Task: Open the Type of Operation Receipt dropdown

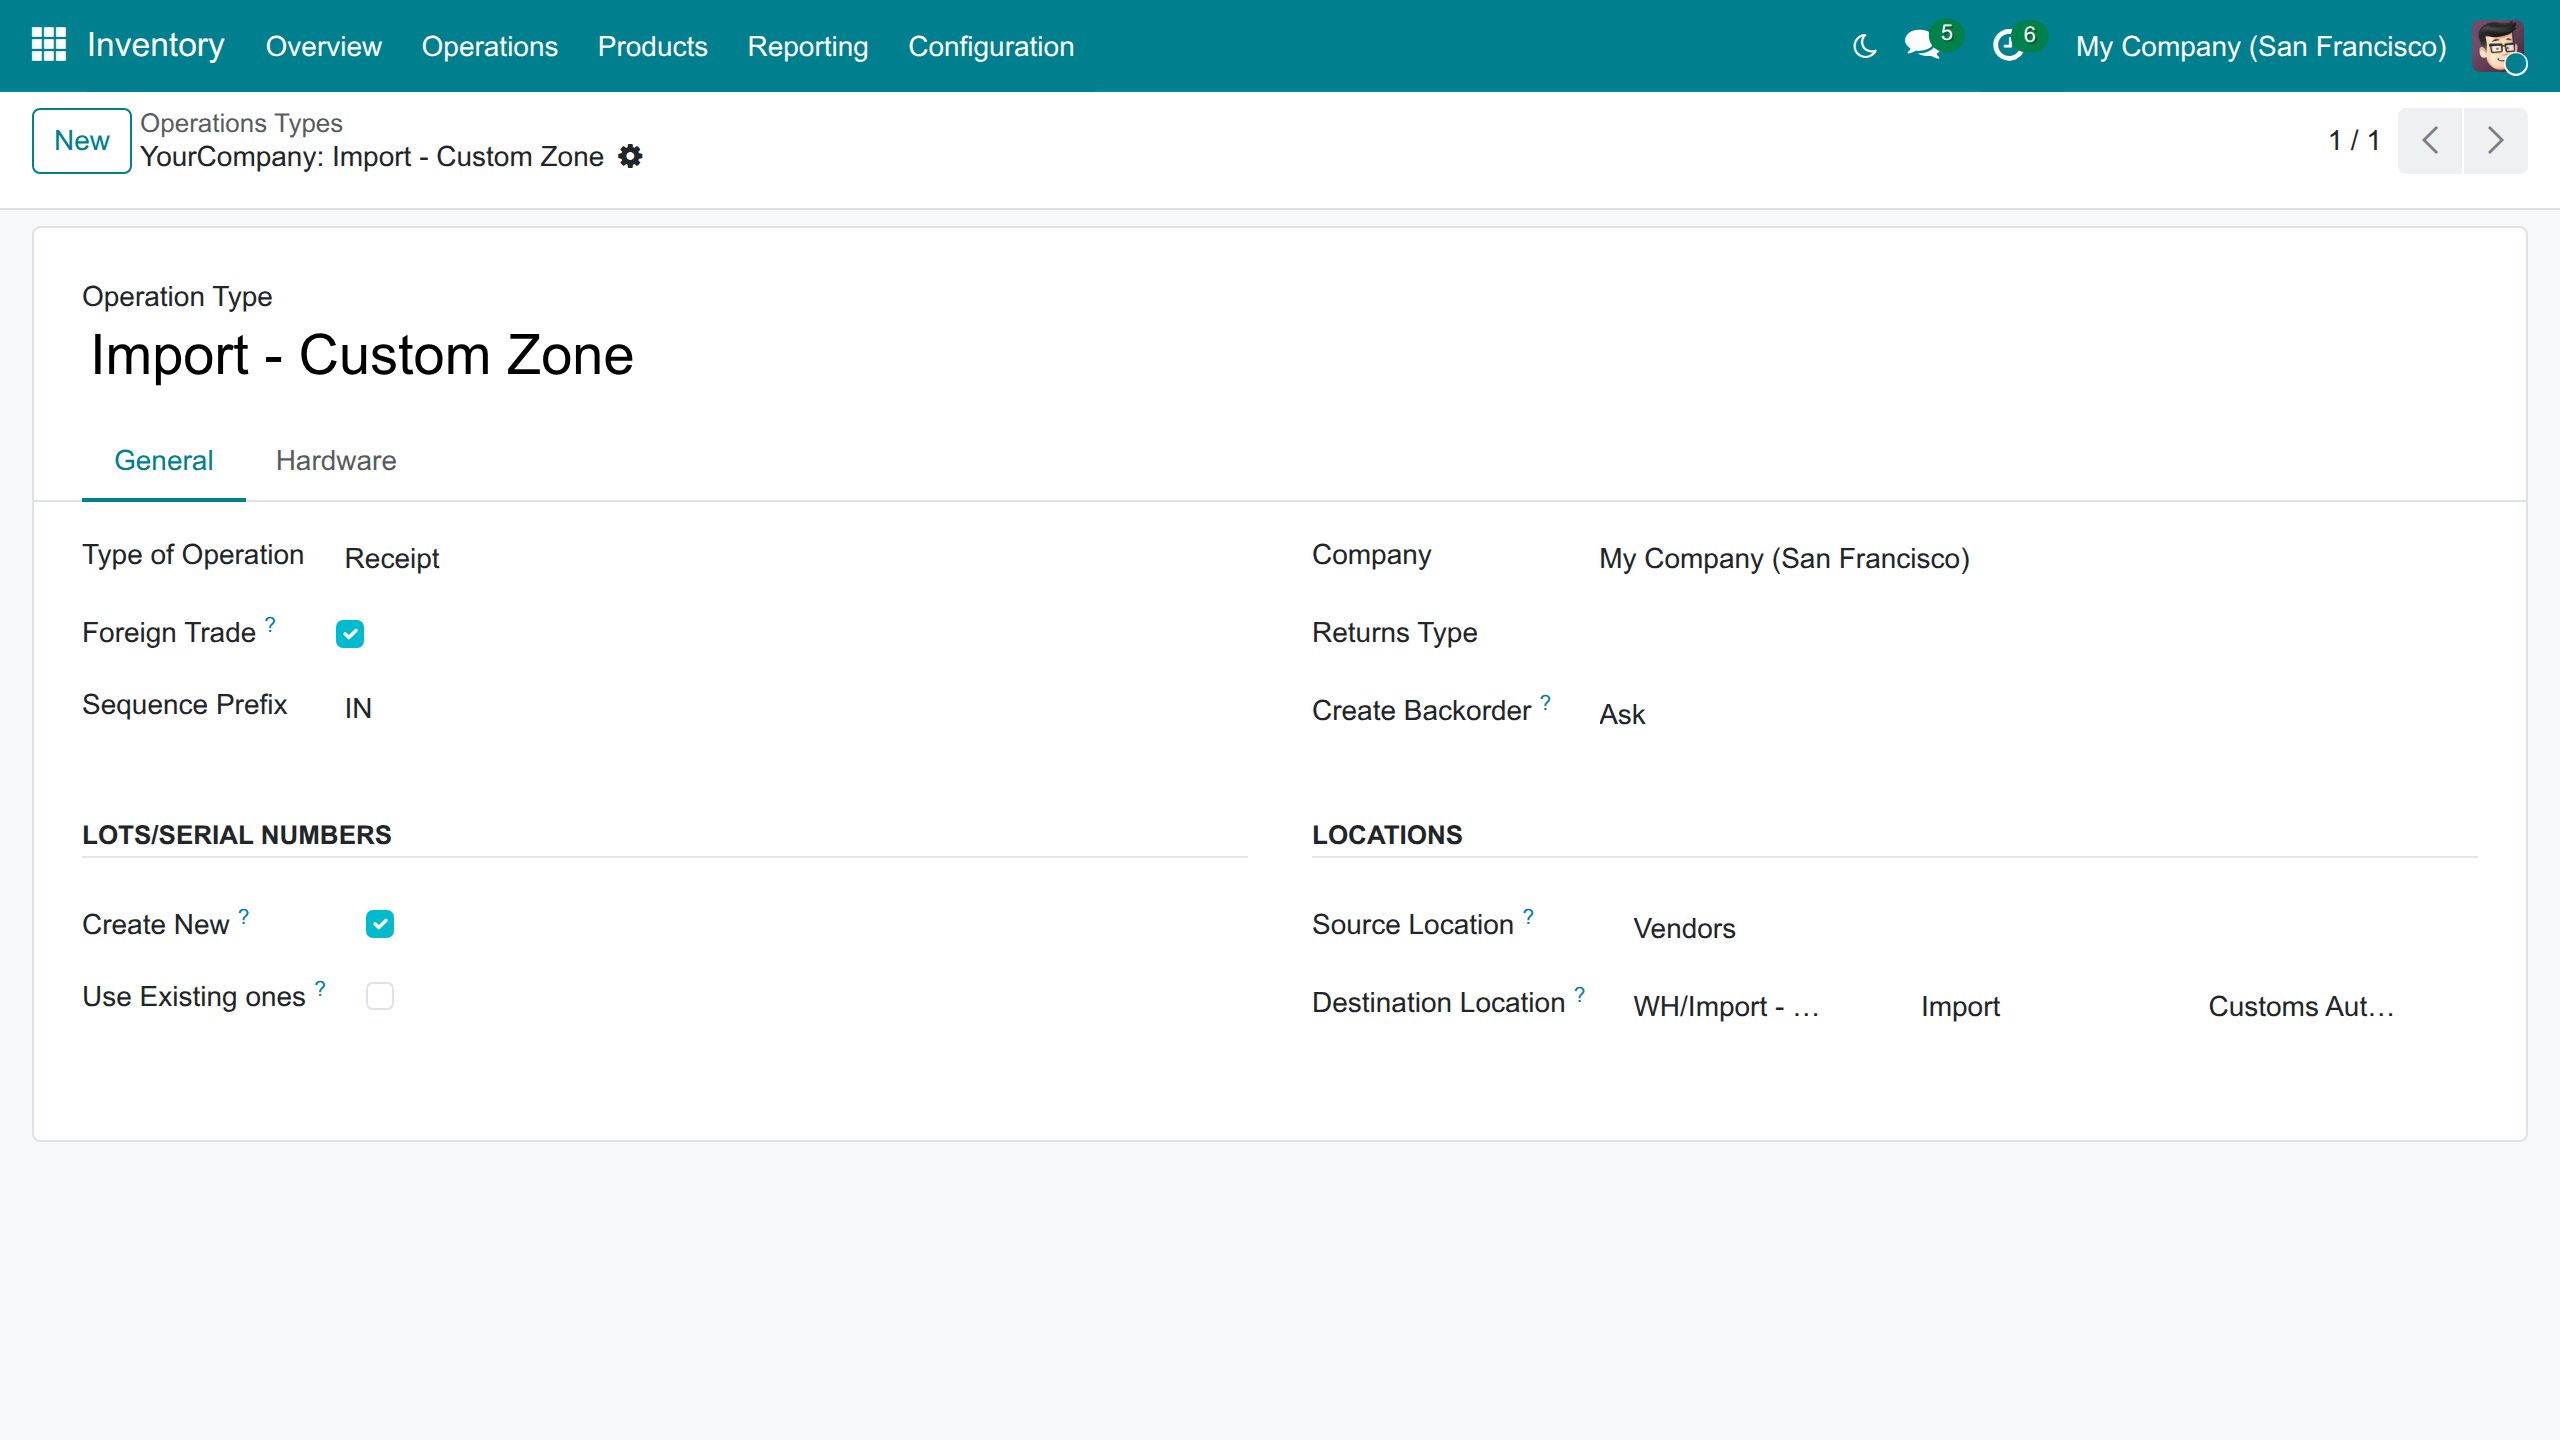Action: tap(790, 558)
